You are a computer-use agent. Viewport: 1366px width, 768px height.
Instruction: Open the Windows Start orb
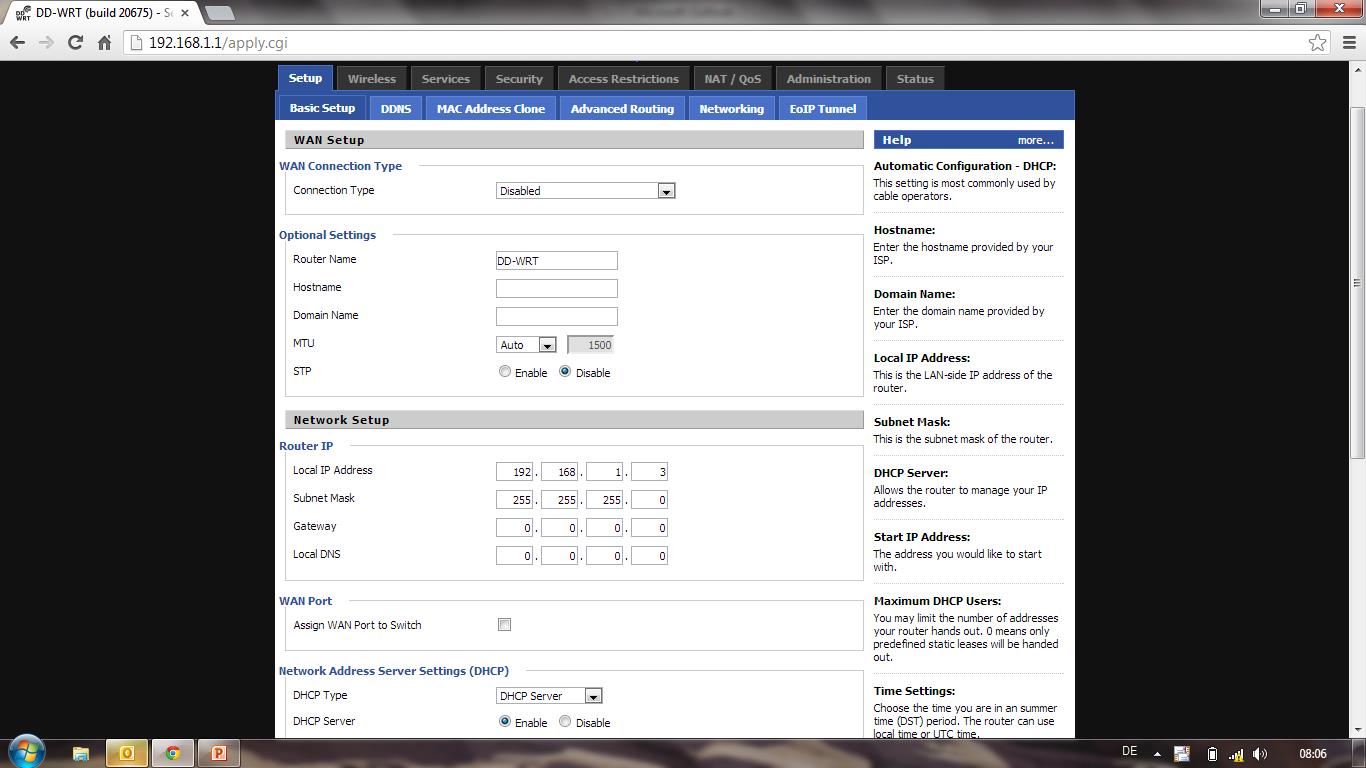(27, 752)
